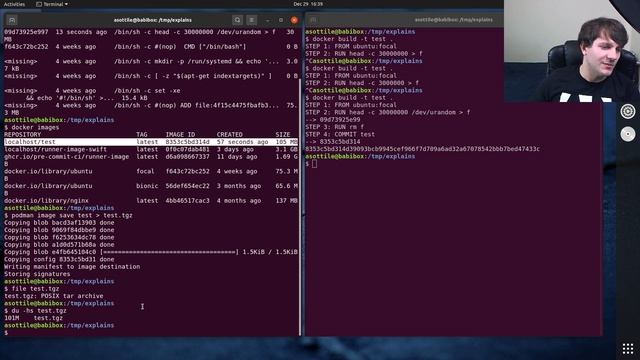Click the date and time in top bar
640x360 pixels.
tap(308, 4)
